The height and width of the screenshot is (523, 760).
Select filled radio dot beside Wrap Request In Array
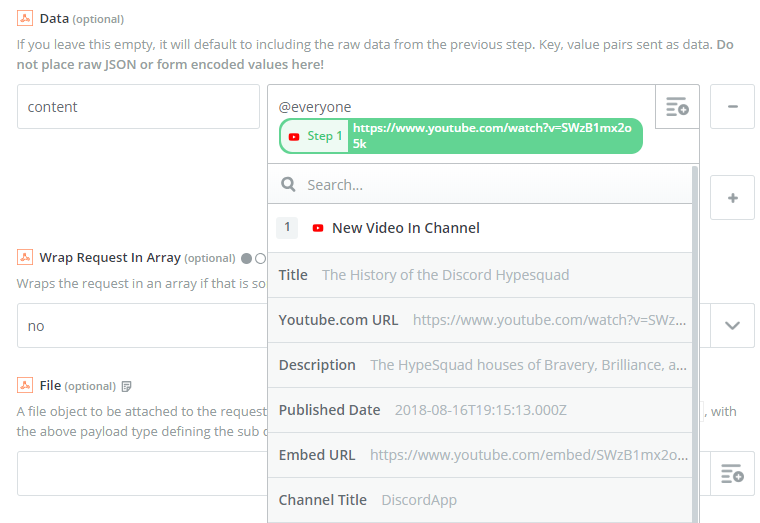(246, 258)
